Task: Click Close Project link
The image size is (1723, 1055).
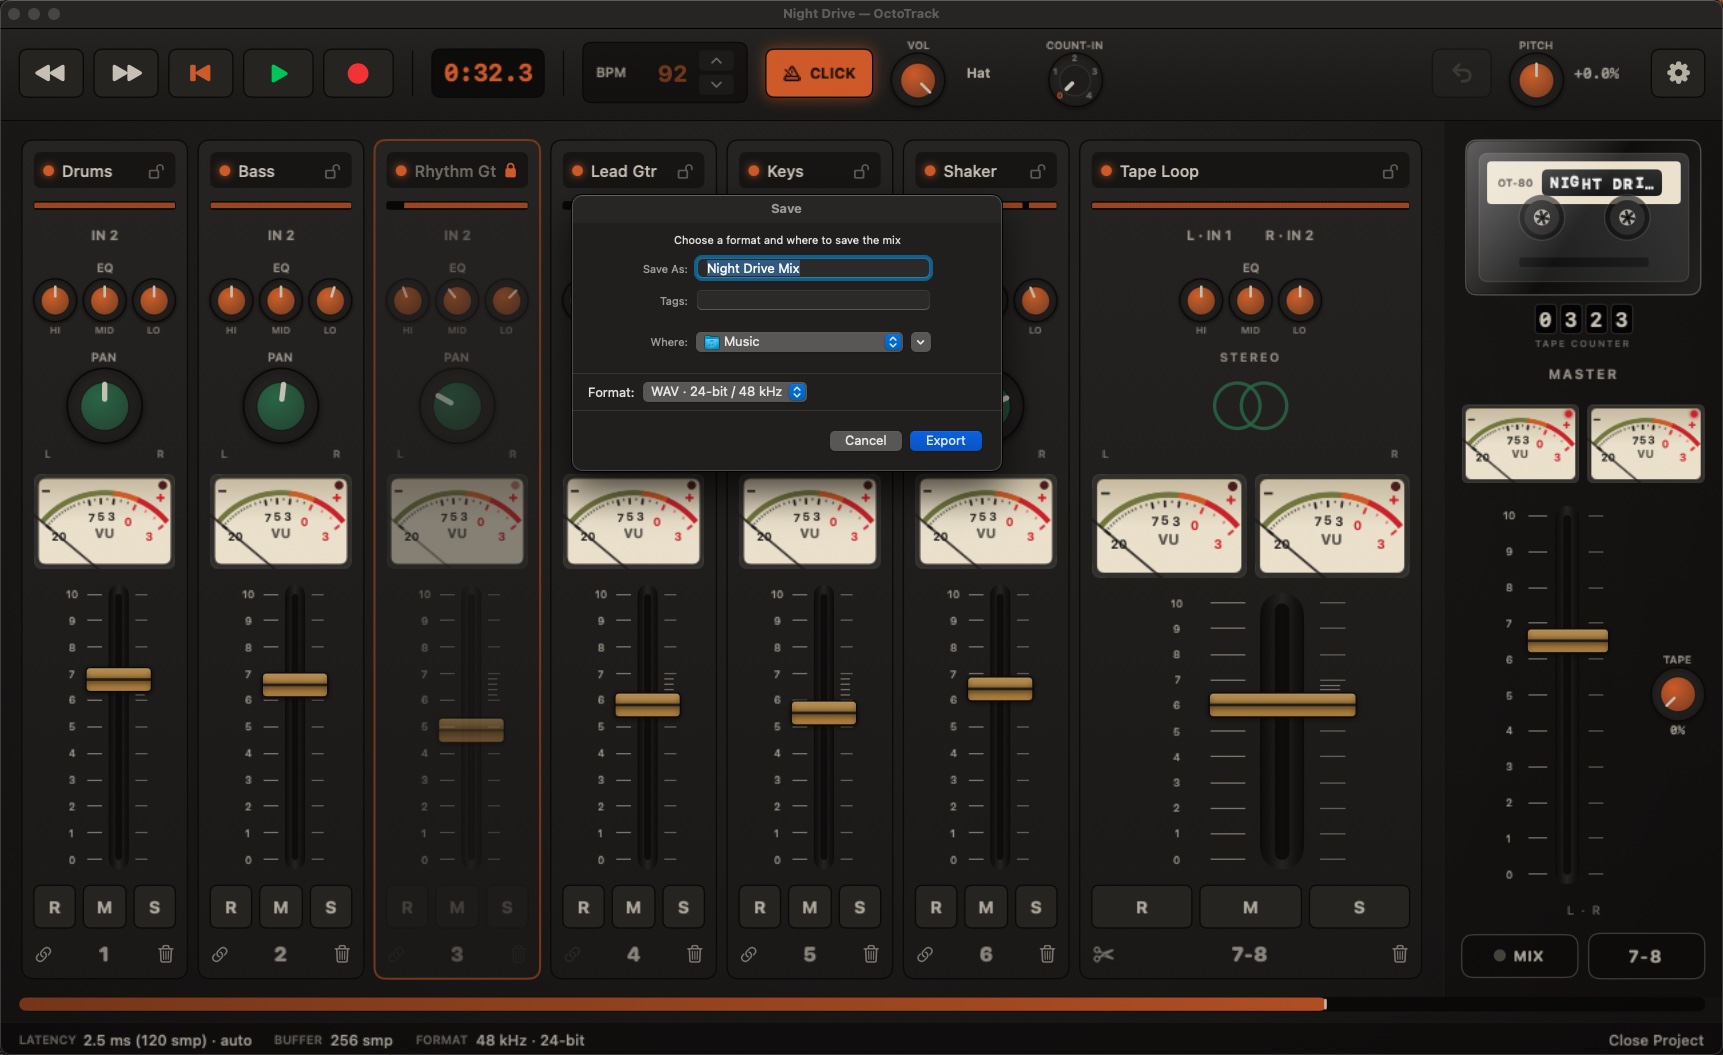Action: pos(1656,1040)
